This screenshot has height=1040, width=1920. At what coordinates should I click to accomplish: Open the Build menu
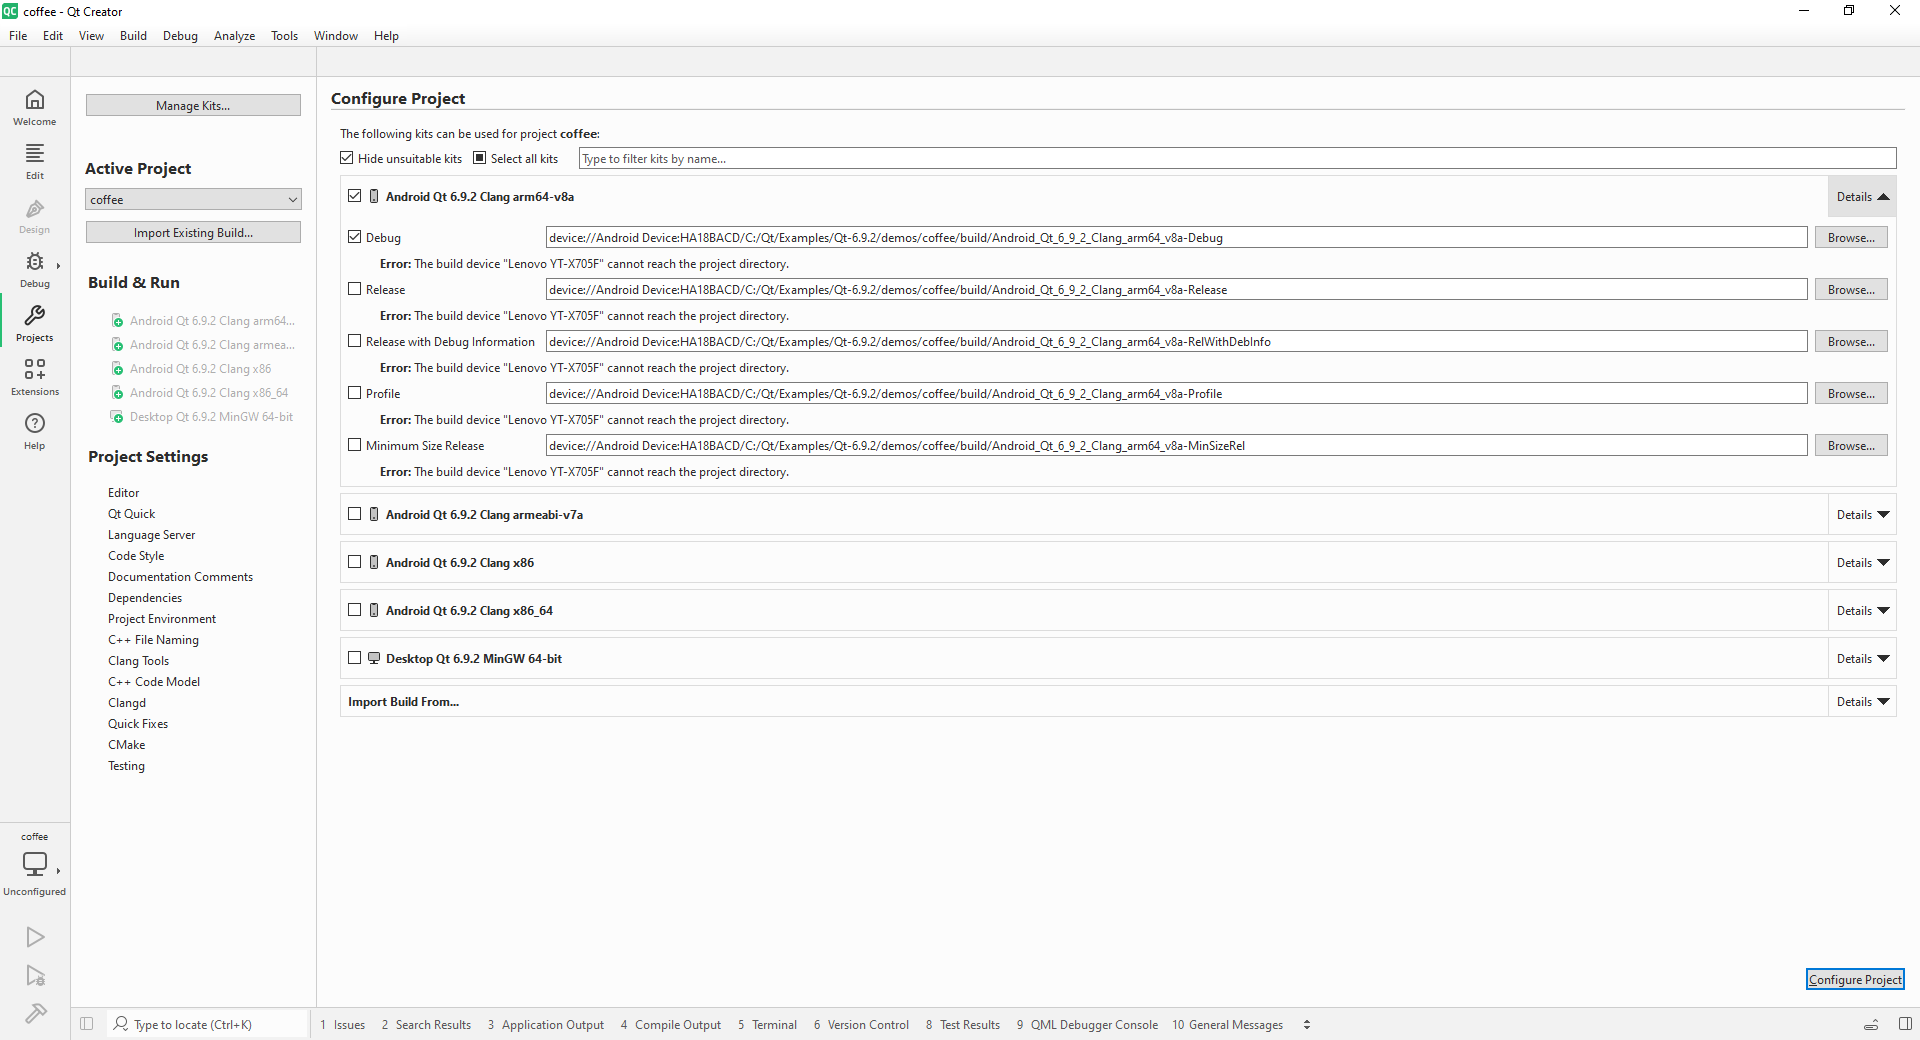(133, 36)
